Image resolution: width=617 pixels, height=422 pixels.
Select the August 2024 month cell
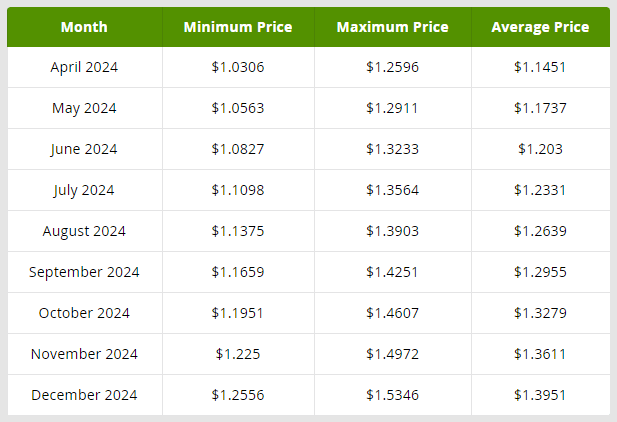(x=84, y=231)
